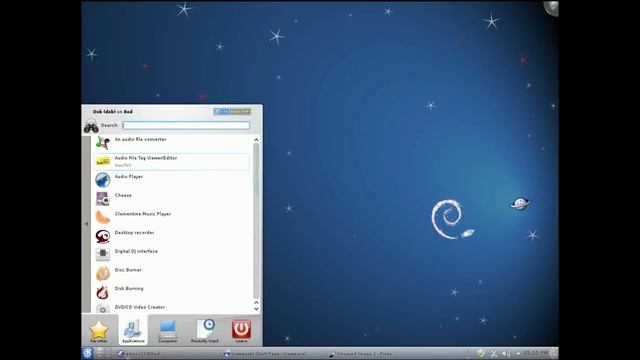
Task: Open the yellow EasyTAG tag editor icon
Action: 102,162
